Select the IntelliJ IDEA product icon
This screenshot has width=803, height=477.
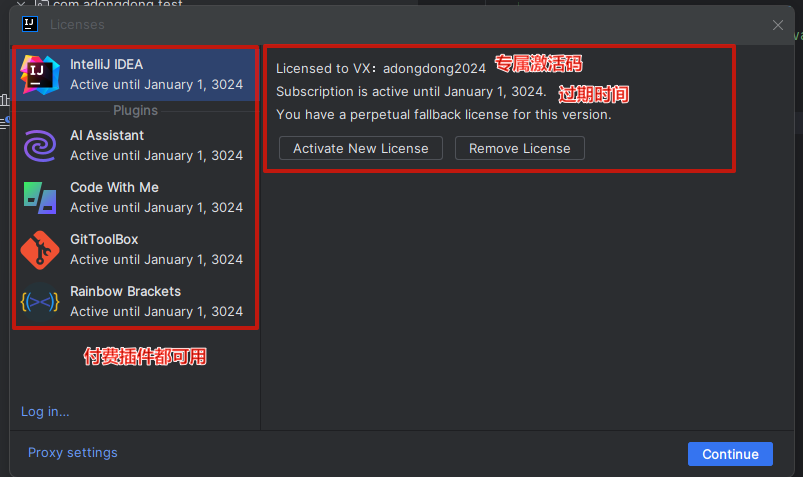coord(40,75)
